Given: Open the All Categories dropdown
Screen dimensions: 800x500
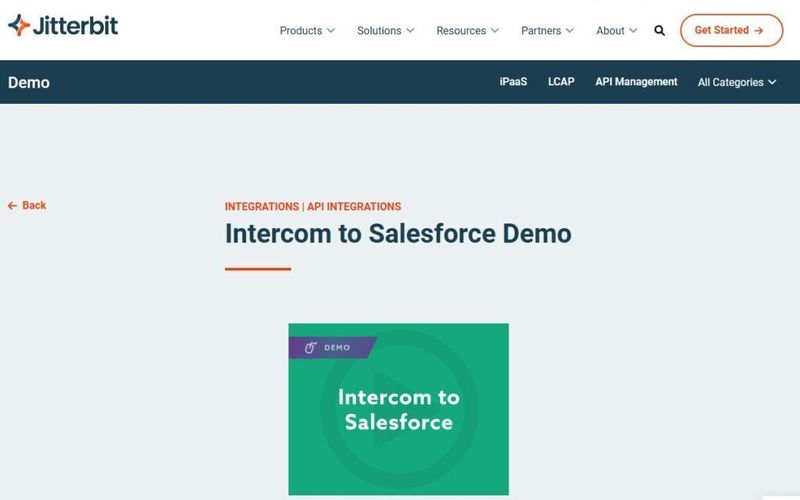Looking at the screenshot, I should [x=737, y=82].
